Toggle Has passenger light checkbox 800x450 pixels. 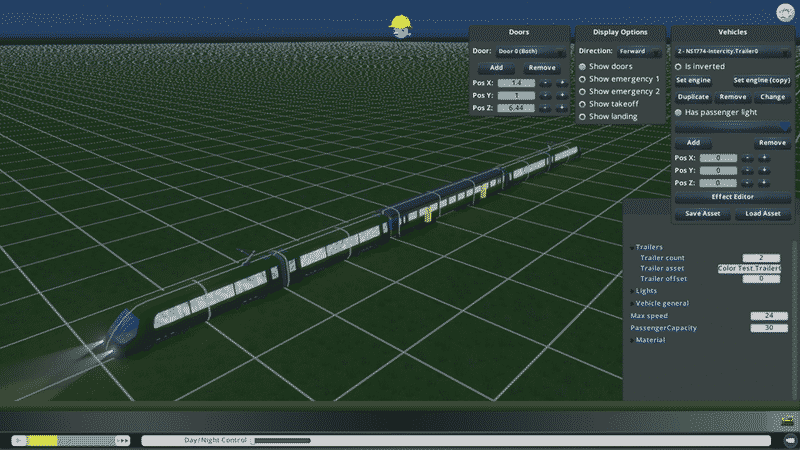(679, 112)
